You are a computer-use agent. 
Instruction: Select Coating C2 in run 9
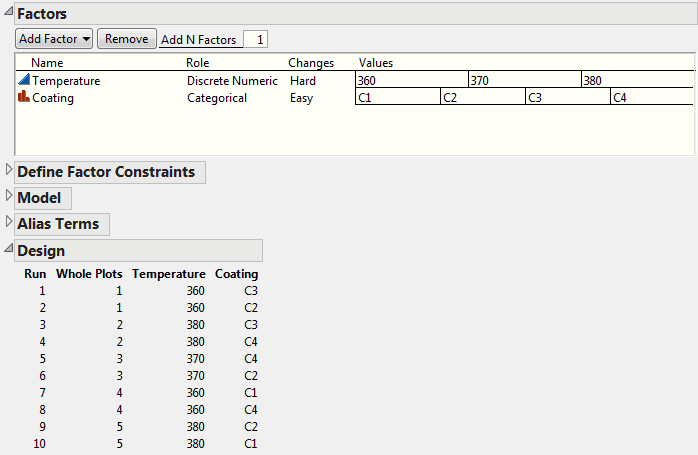[x=251, y=427]
